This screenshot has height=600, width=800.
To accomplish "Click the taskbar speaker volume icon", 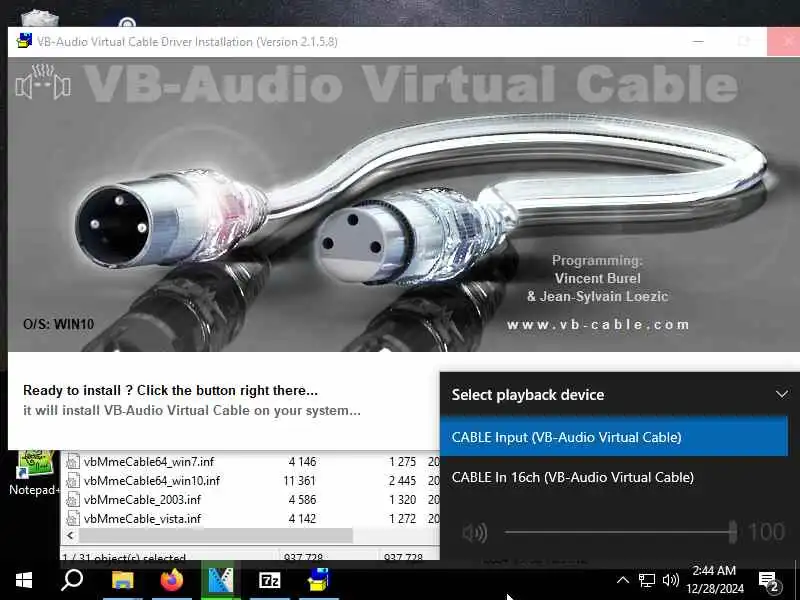I will pos(670,580).
